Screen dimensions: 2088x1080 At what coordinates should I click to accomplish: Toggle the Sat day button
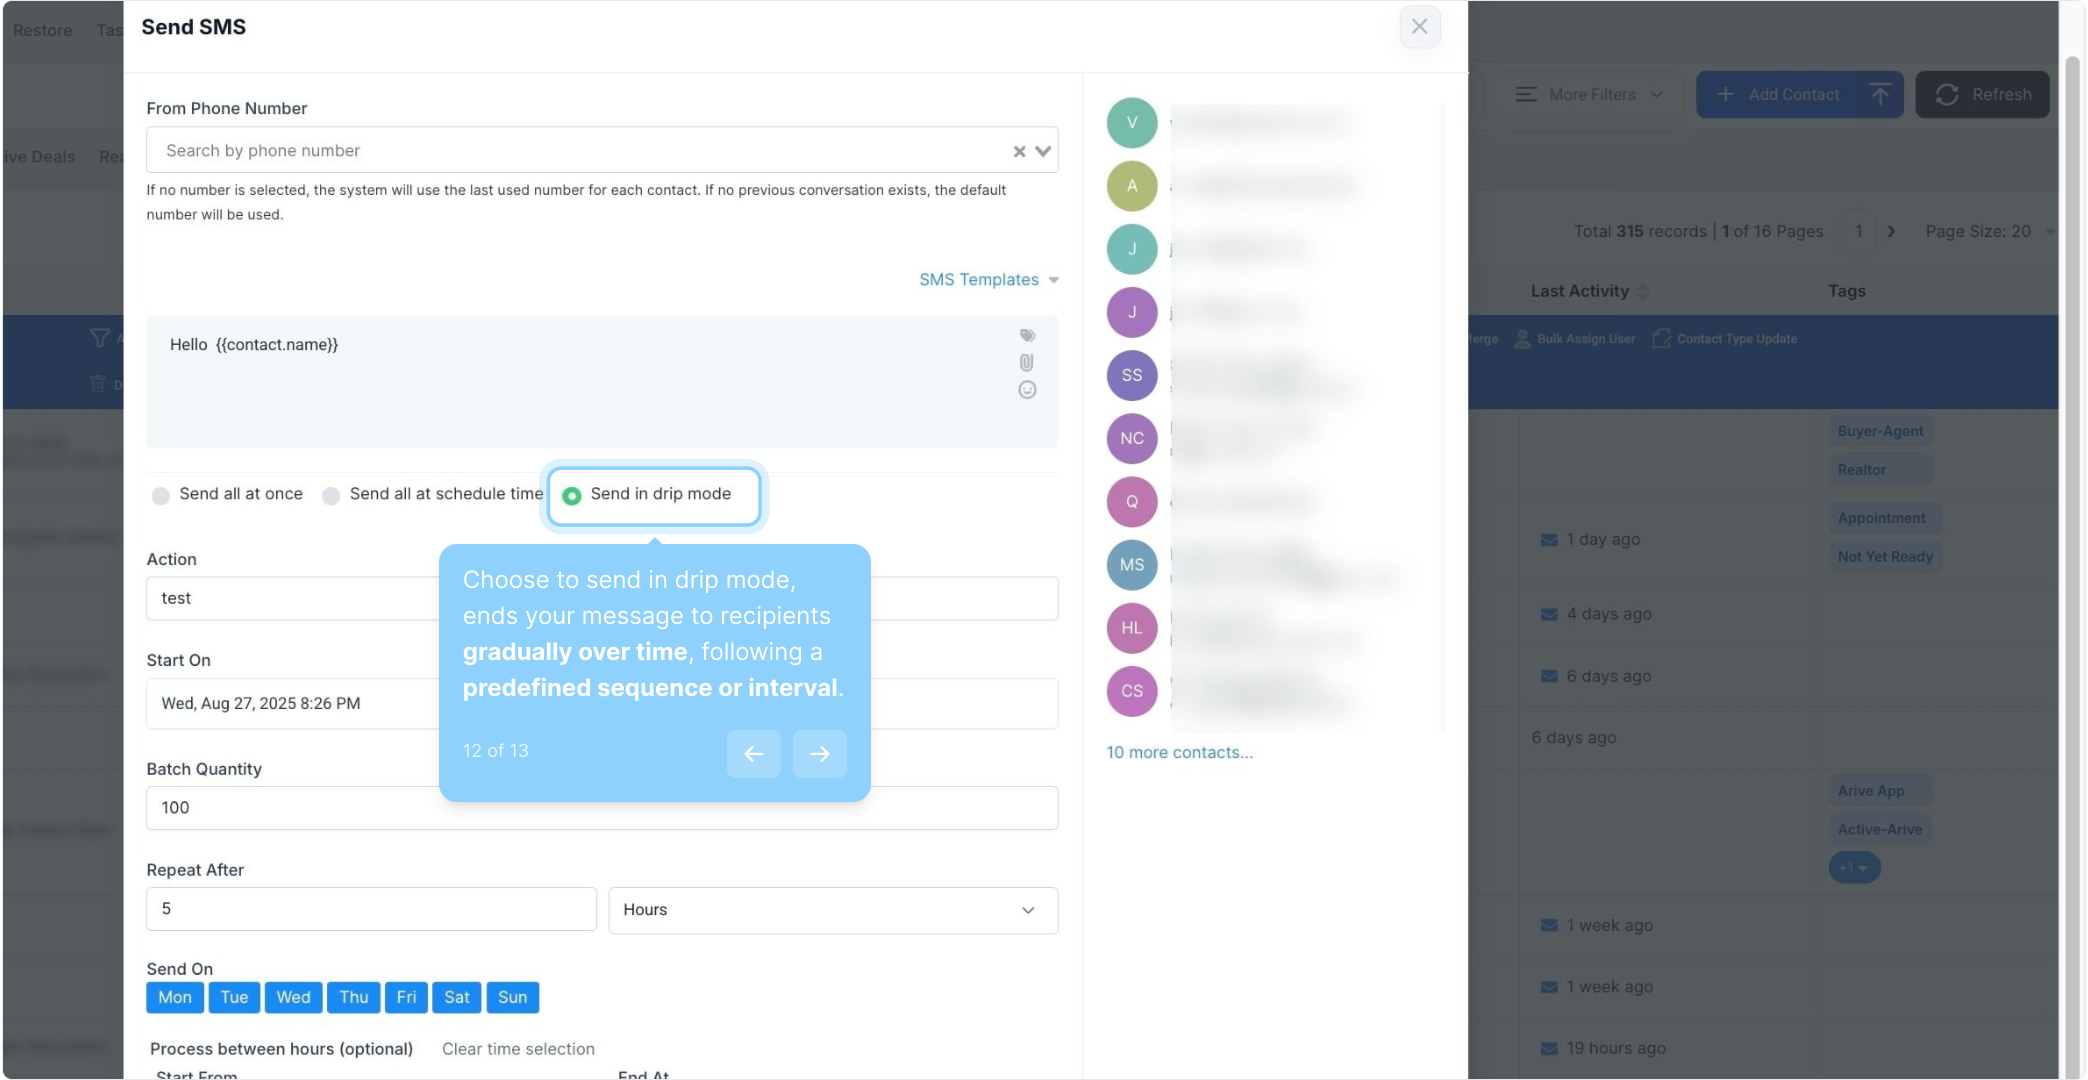456,997
